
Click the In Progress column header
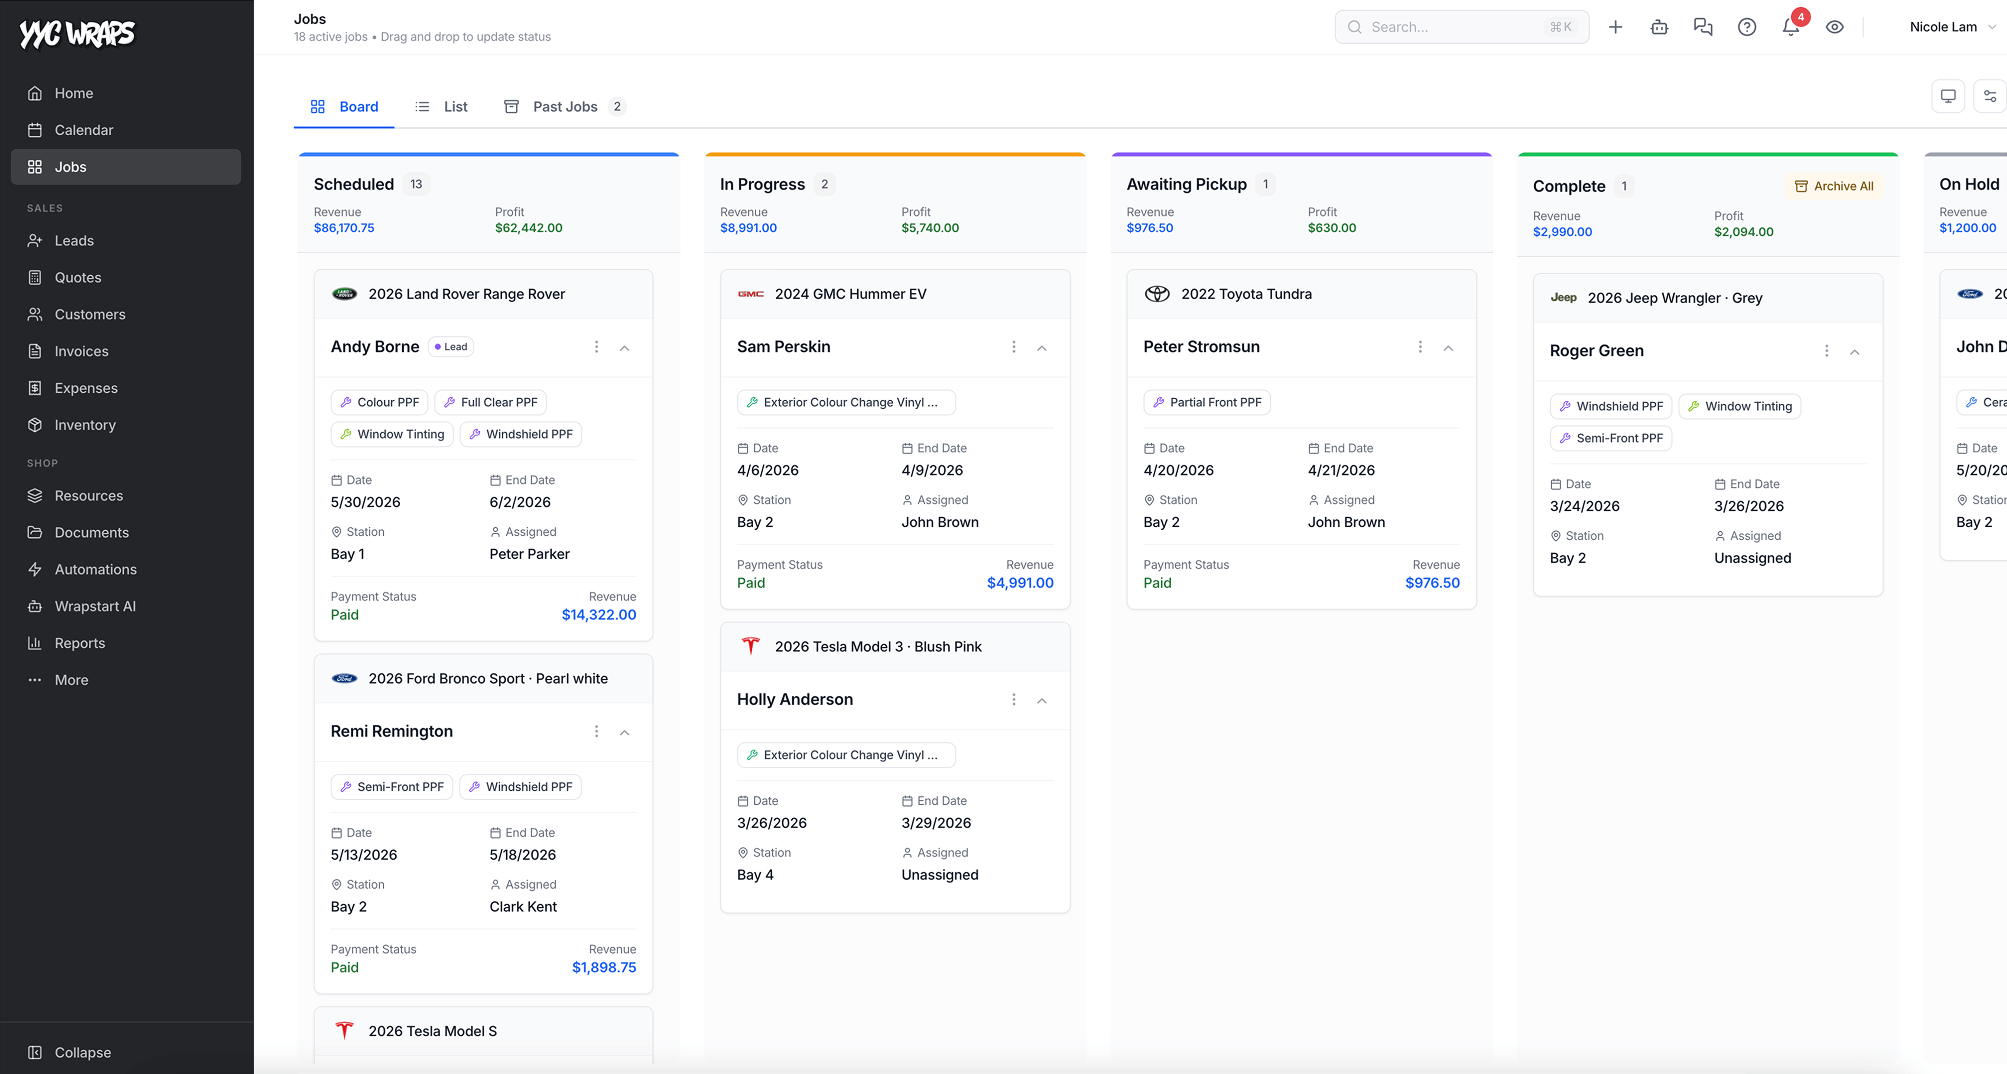click(762, 184)
